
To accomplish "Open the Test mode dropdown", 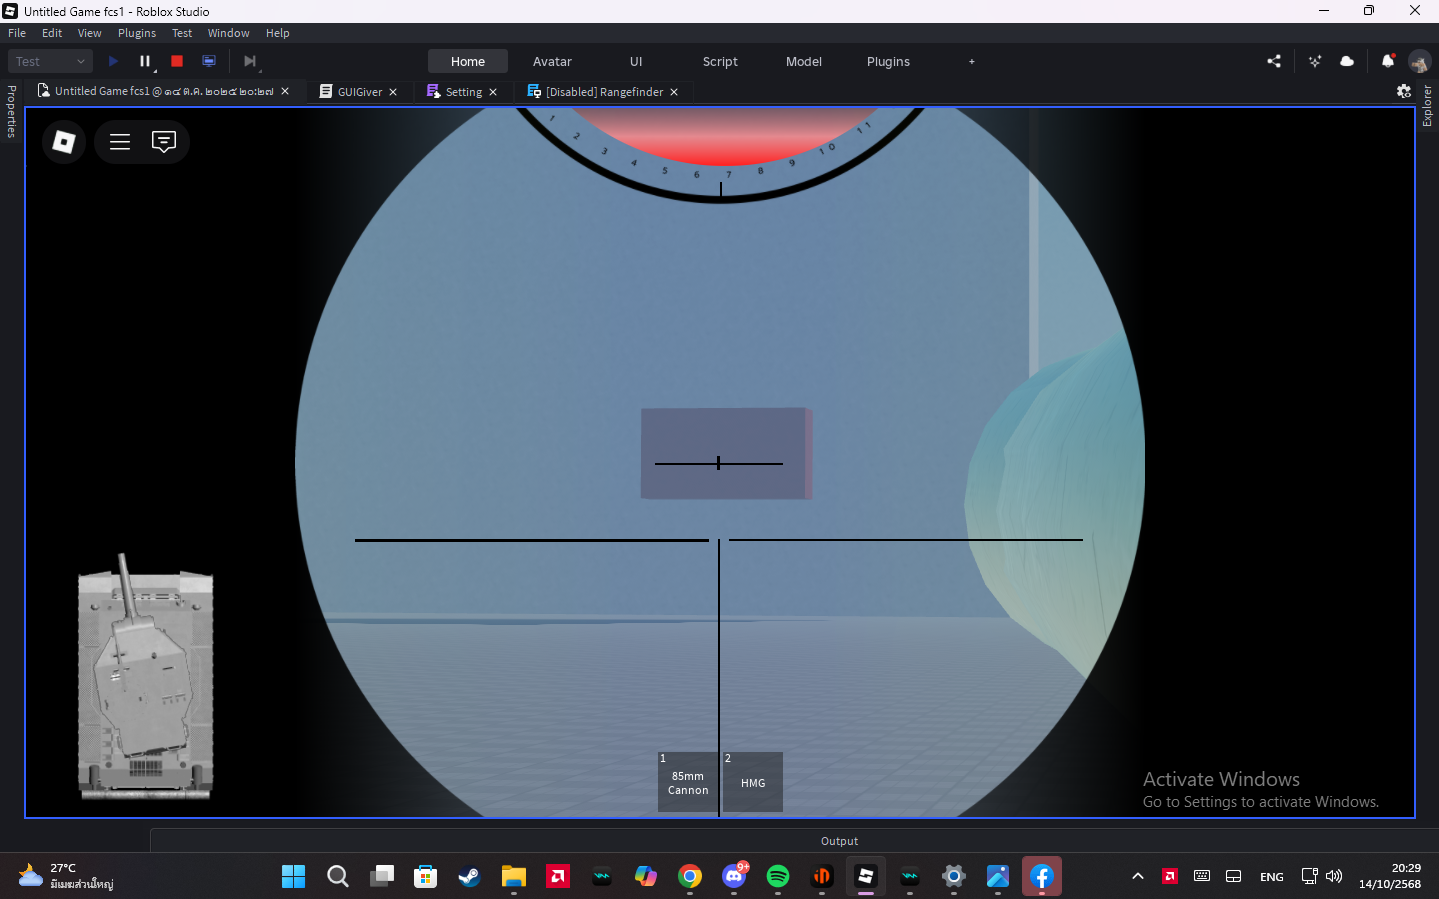I will coord(50,61).
